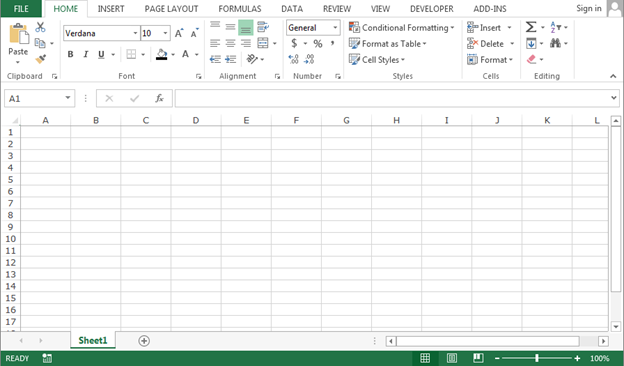Switch to the DEVELOPER tab

(x=431, y=8)
